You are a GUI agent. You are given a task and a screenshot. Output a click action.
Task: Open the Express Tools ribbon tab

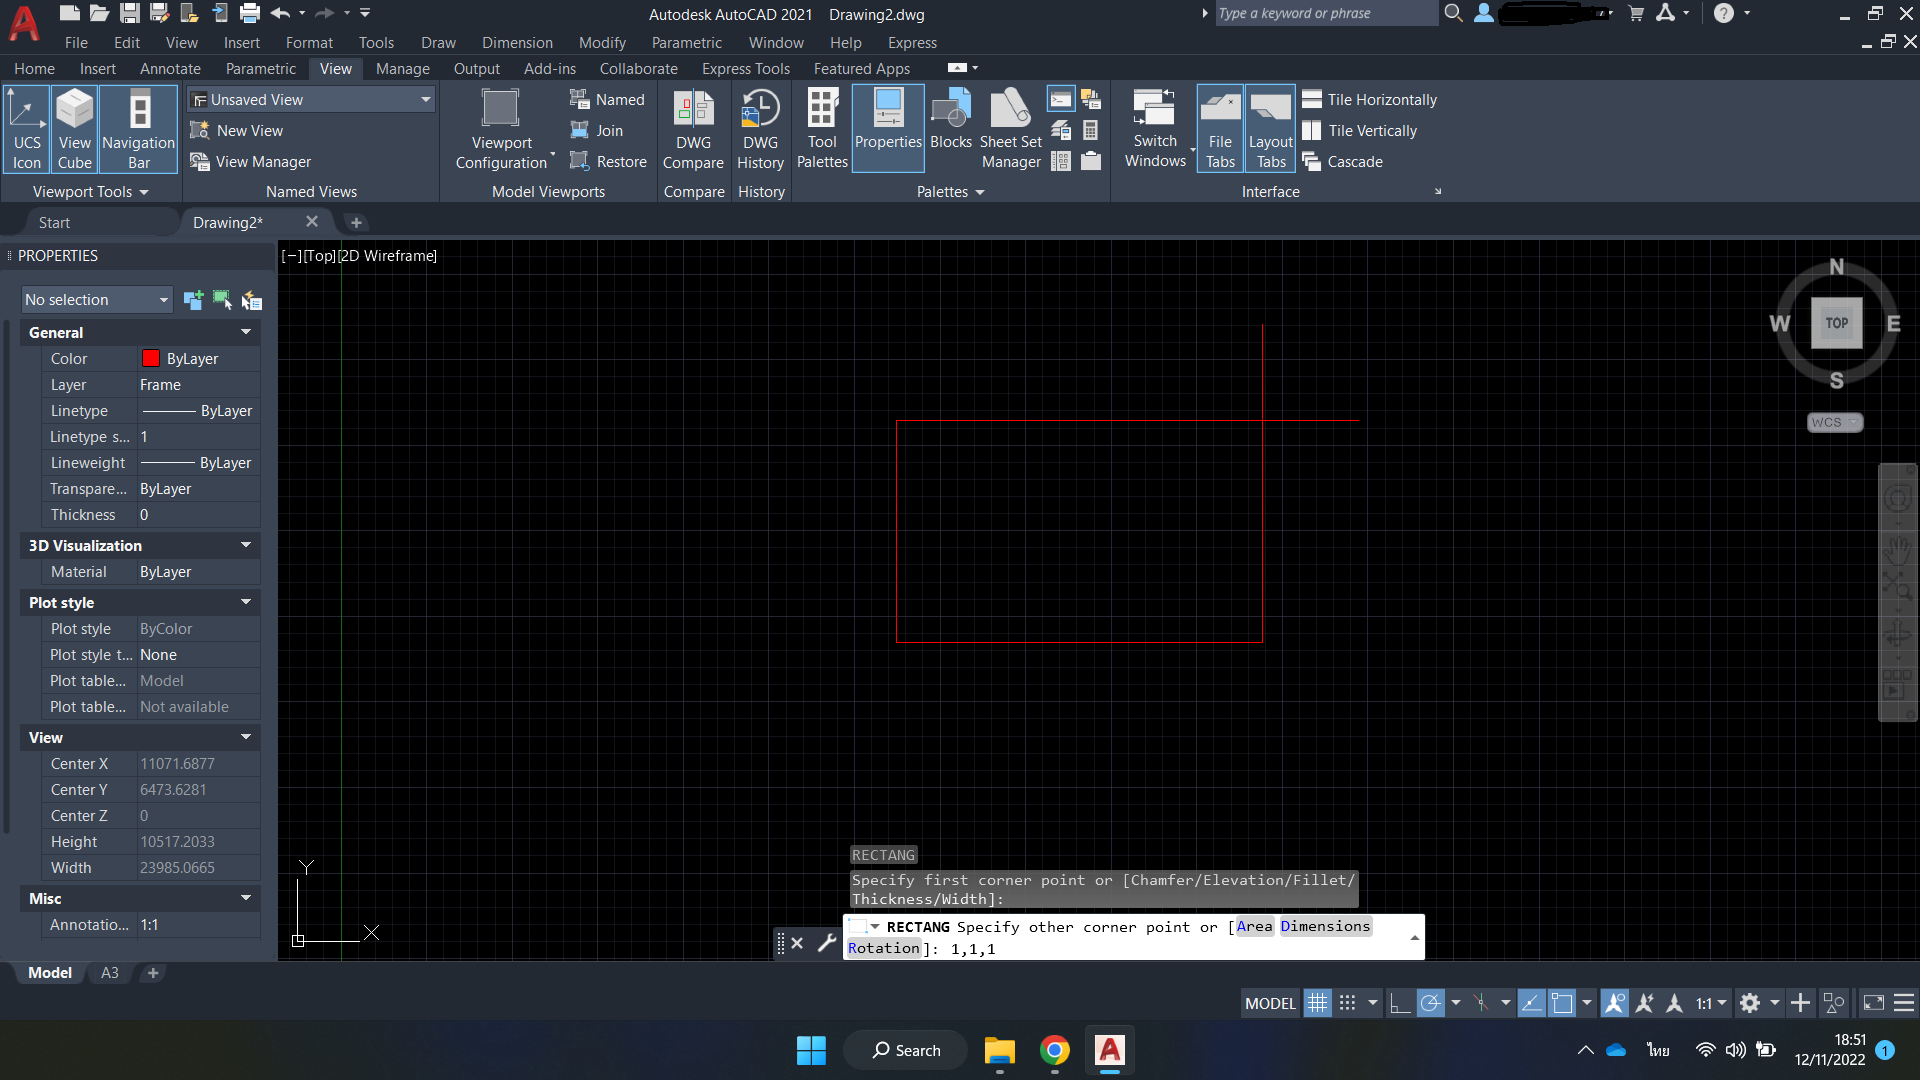(746, 68)
